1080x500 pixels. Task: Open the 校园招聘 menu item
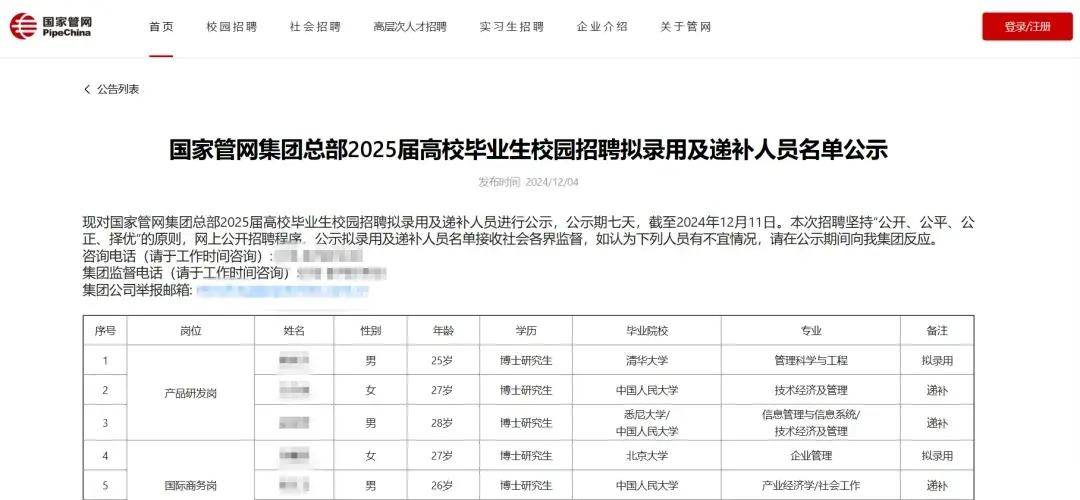tap(231, 27)
